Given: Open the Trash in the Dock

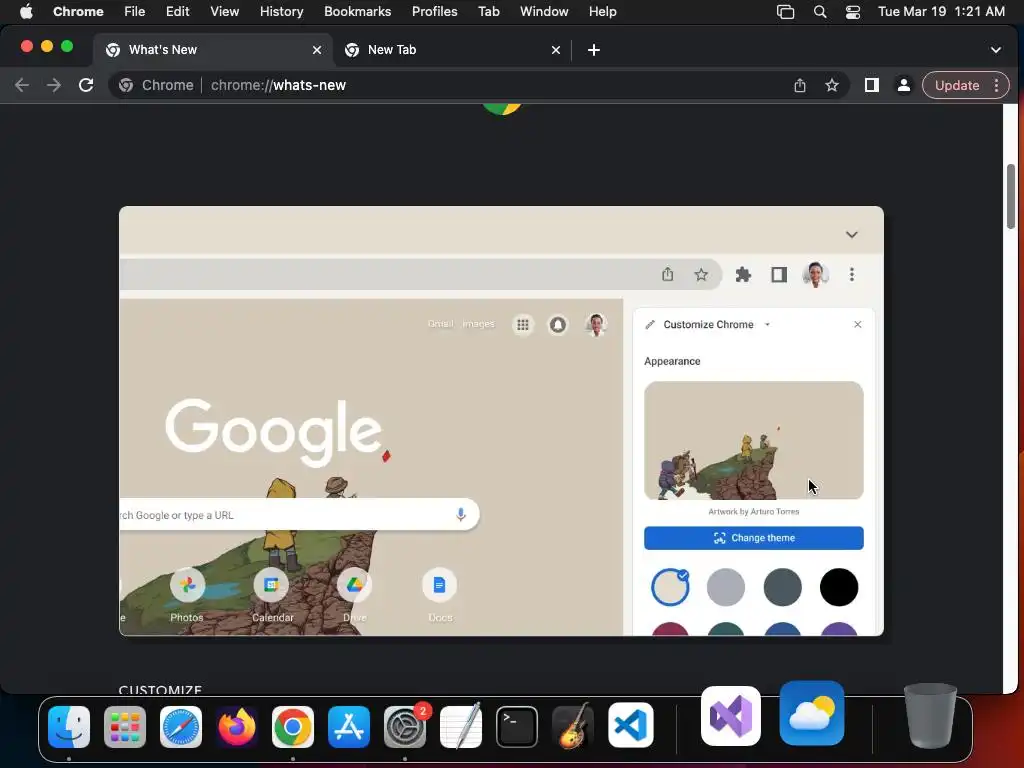Looking at the screenshot, I should 930,716.
